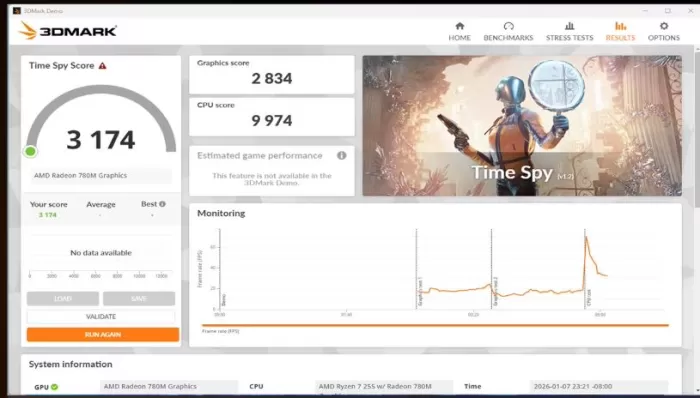The height and width of the screenshot is (398, 700).
Task: Click the Your score value 3 174
Action: pos(48,215)
